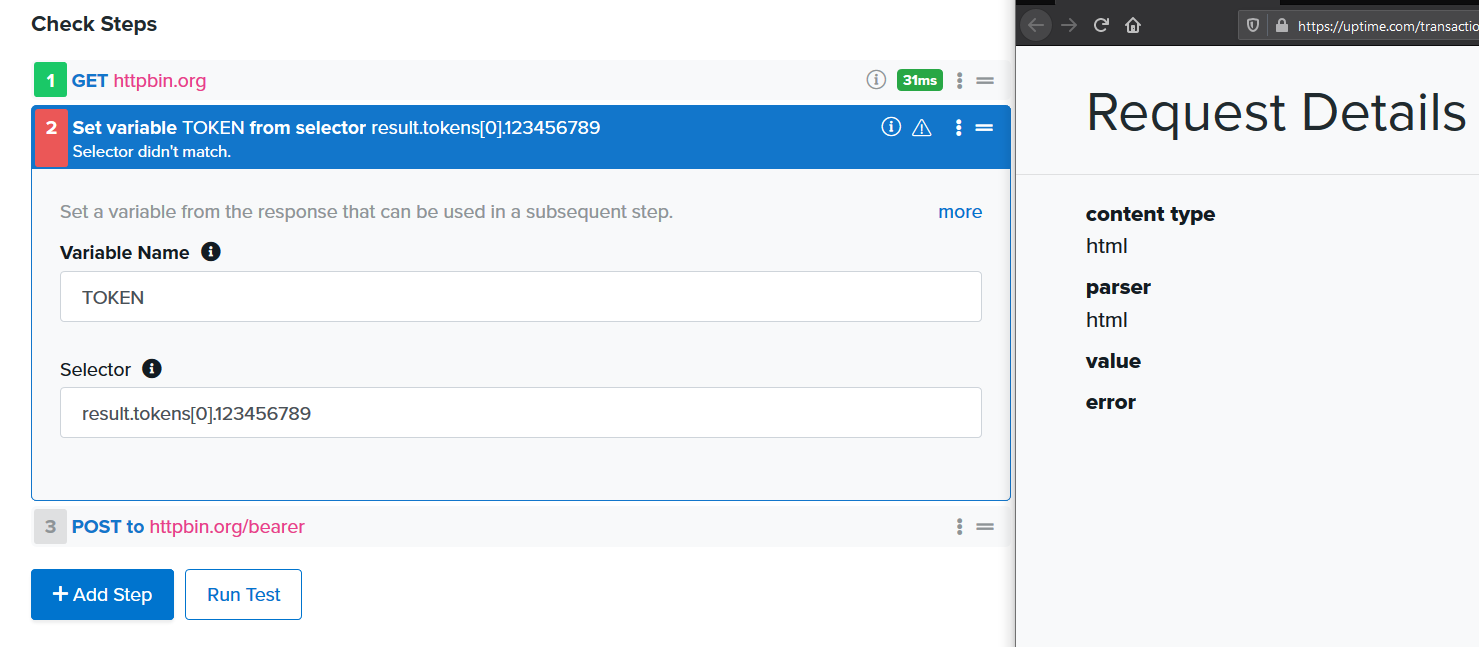The width and height of the screenshot is (1479, 647).
Task: Click the tracking protection shield icon
Action: click(1252, 25)
